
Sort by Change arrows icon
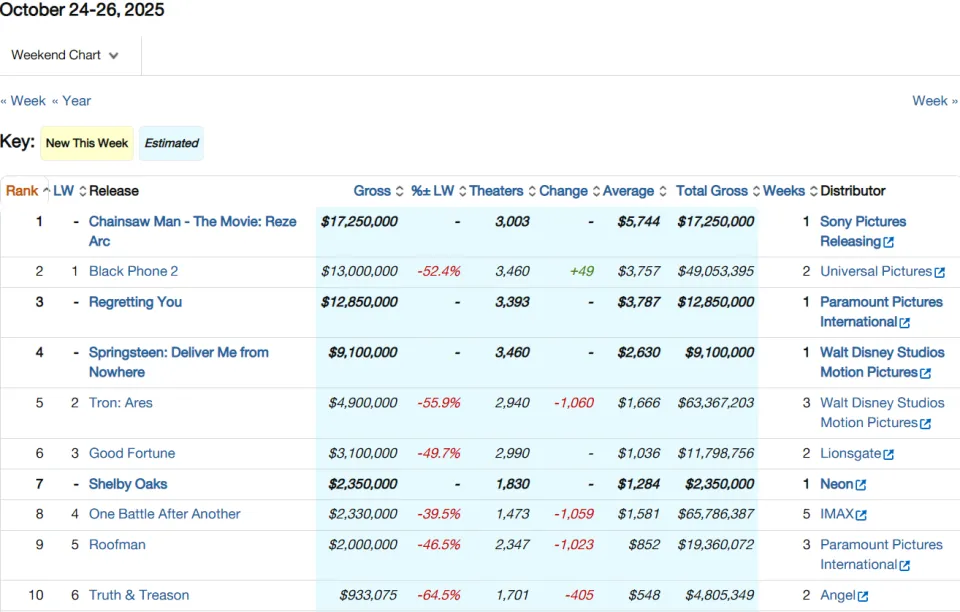click(x=596, y=191)
